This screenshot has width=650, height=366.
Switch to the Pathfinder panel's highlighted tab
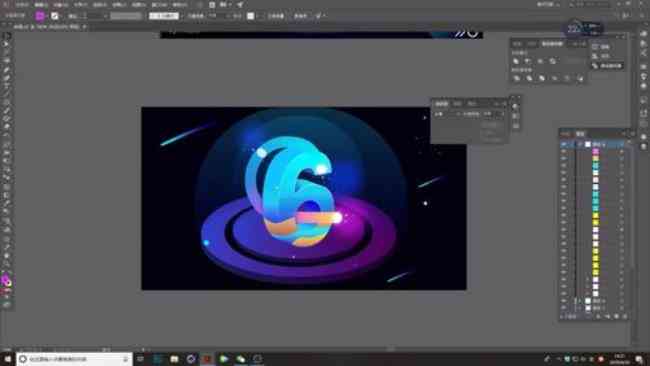pos(552,44)
